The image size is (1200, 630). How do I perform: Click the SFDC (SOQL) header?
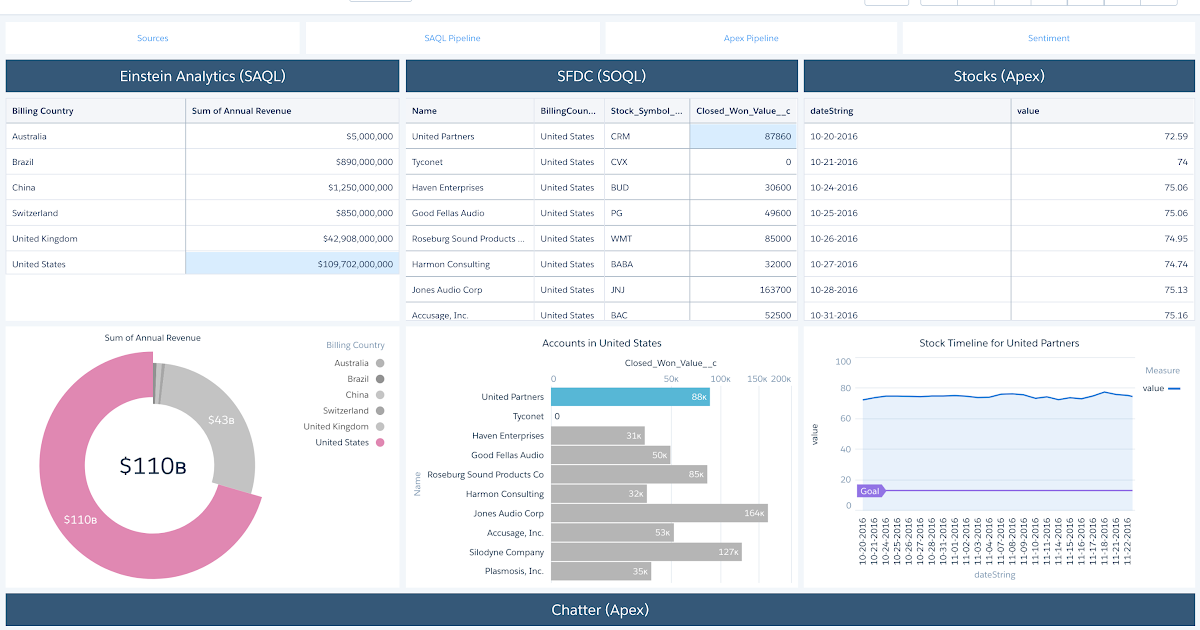(602, 76)
